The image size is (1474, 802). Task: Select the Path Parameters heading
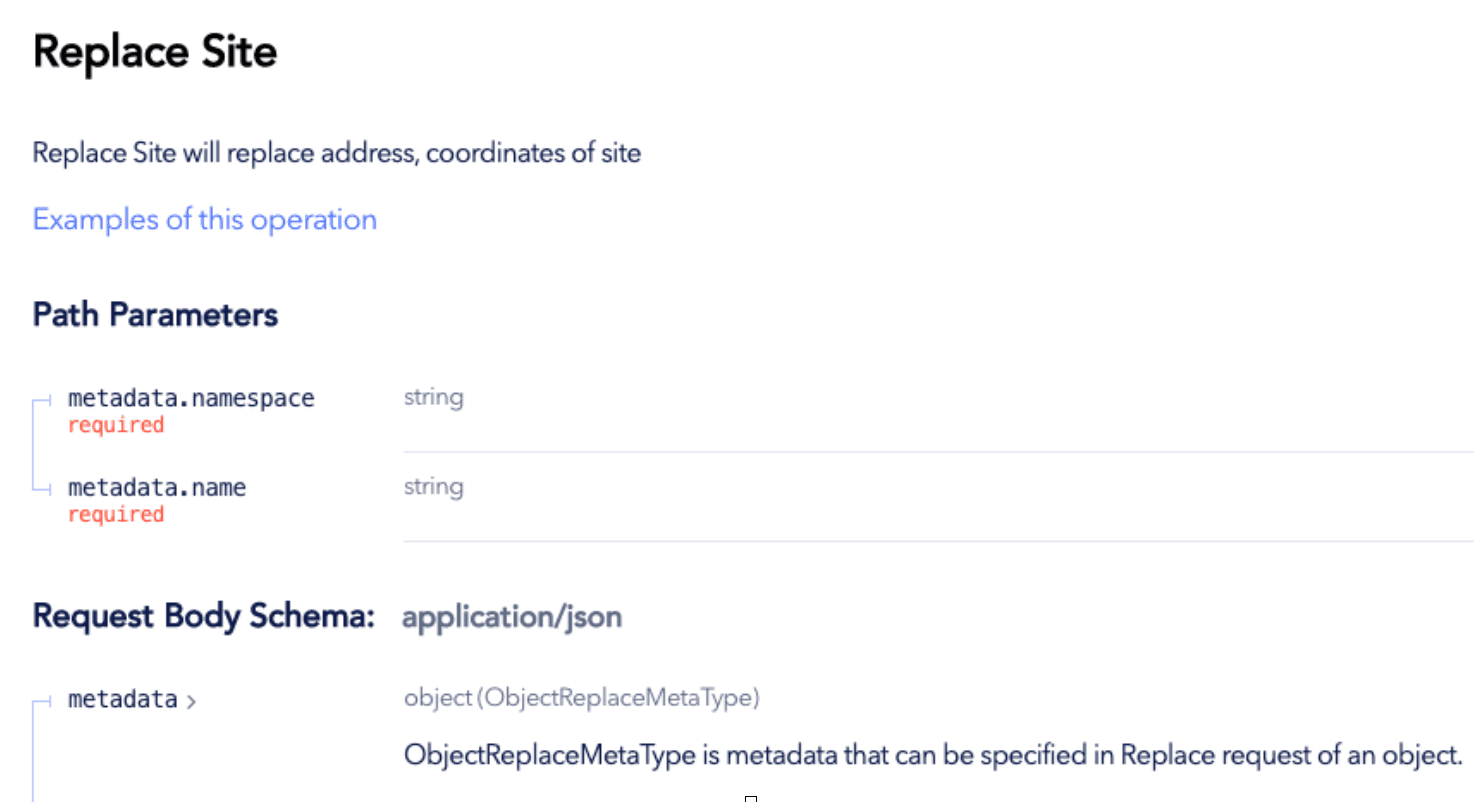[155, 315]
